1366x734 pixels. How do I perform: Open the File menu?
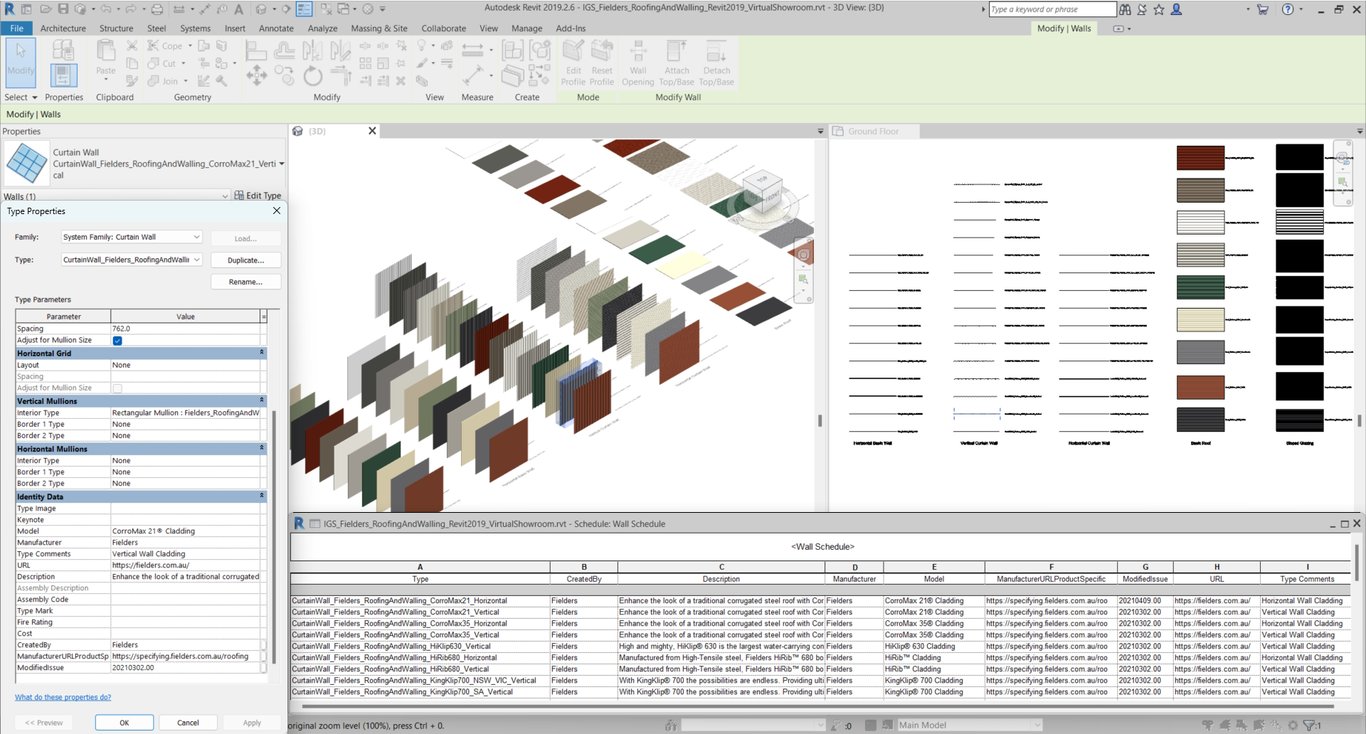click(x=17, y=29)
